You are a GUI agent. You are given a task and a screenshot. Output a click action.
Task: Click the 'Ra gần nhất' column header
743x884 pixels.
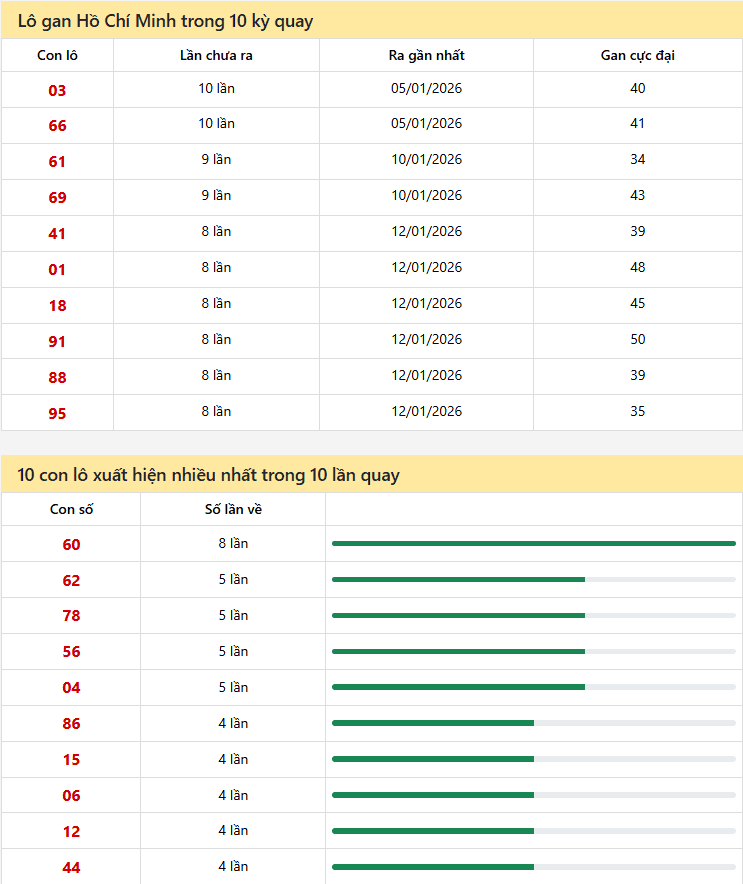tap(426, 55)
